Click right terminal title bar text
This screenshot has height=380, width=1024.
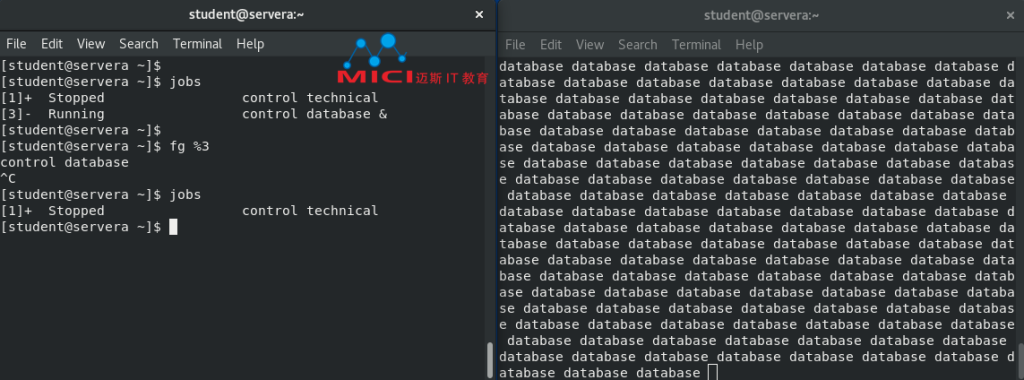pos(761,15)
